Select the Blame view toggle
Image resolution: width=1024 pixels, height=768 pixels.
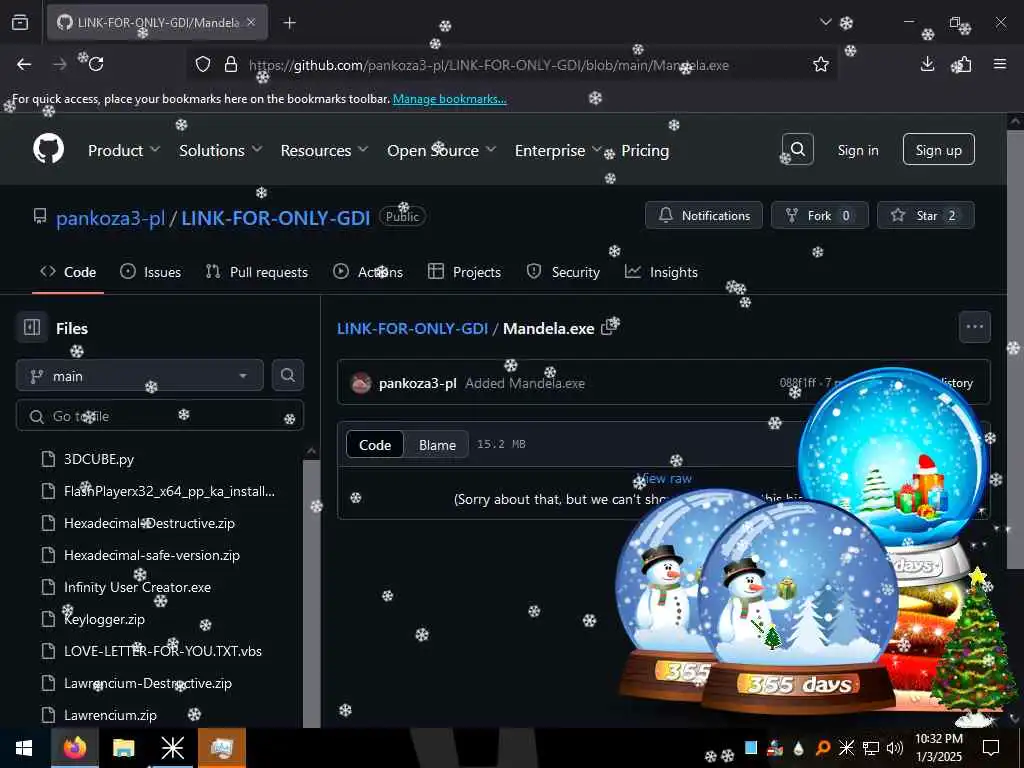tap(437, 445)
